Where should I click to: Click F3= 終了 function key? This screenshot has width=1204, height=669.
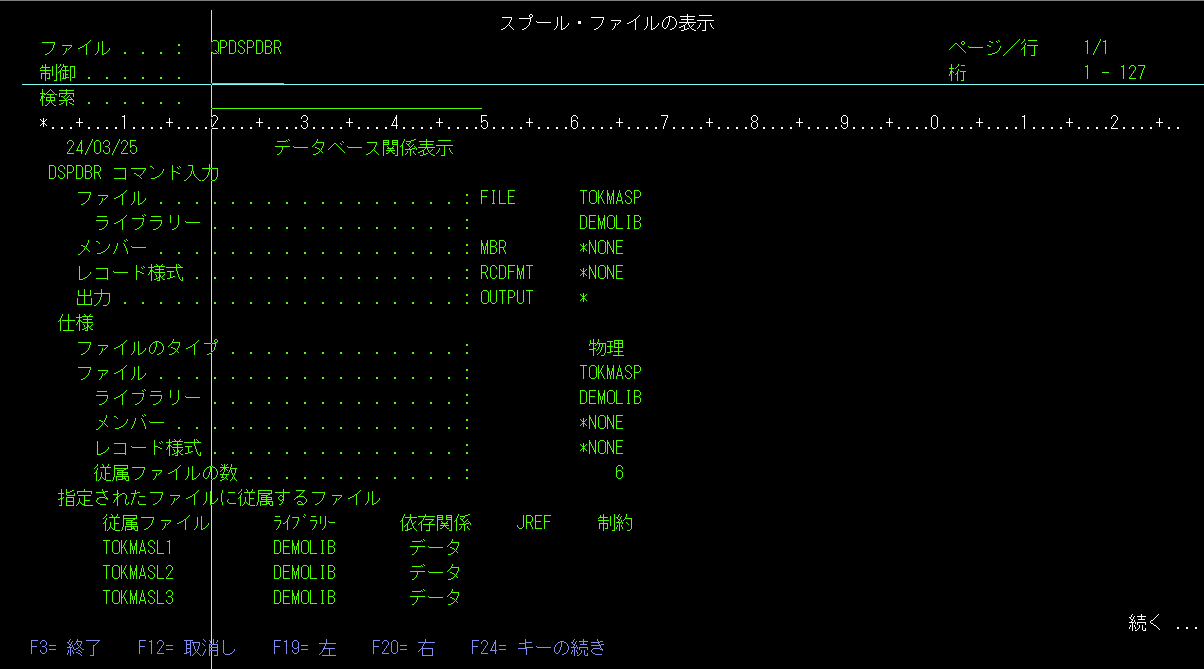pyautogui.click(x=66, y=648)
